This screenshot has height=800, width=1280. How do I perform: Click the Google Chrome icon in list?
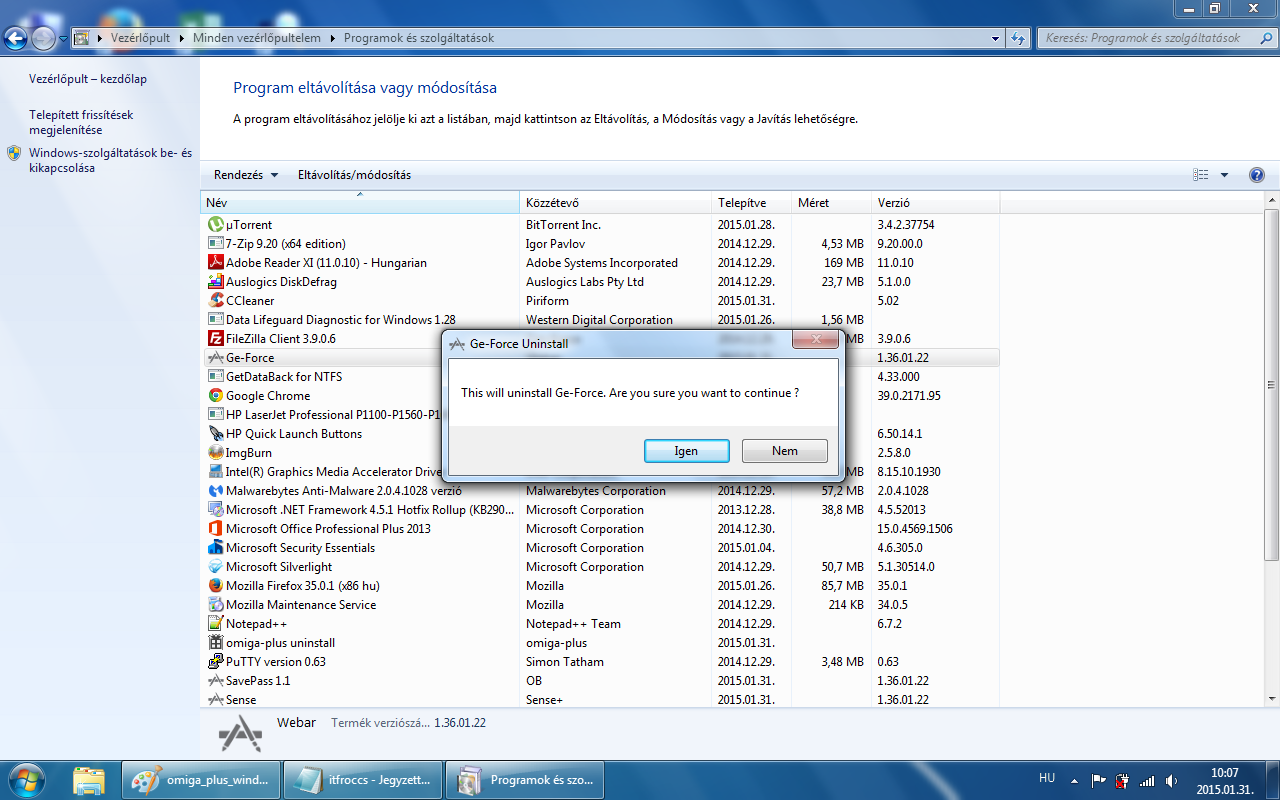[215, 396]
